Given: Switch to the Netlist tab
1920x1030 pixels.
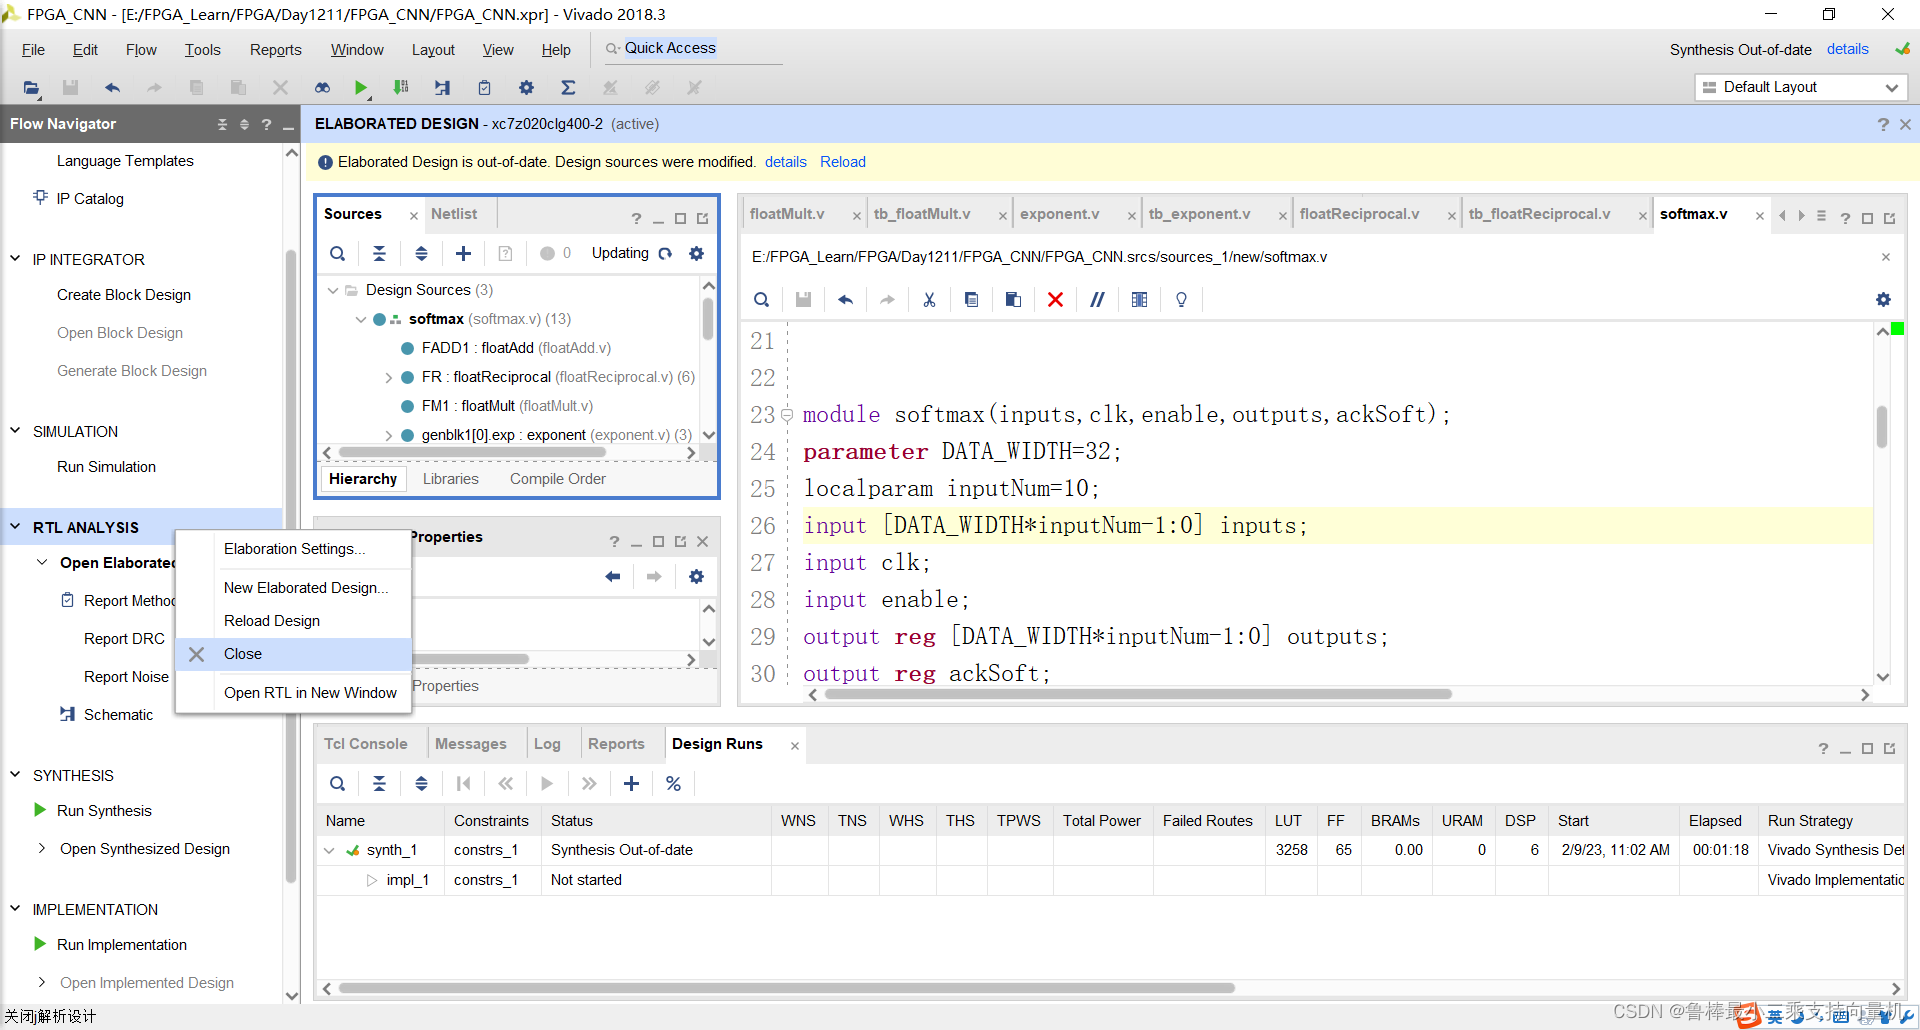Looking at the screenshot, I should point(454,214).
